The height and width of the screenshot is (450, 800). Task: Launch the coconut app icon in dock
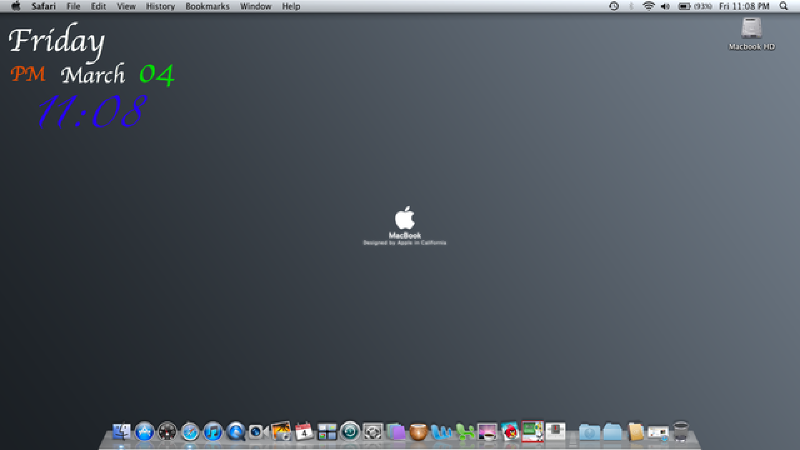(418, 432)
